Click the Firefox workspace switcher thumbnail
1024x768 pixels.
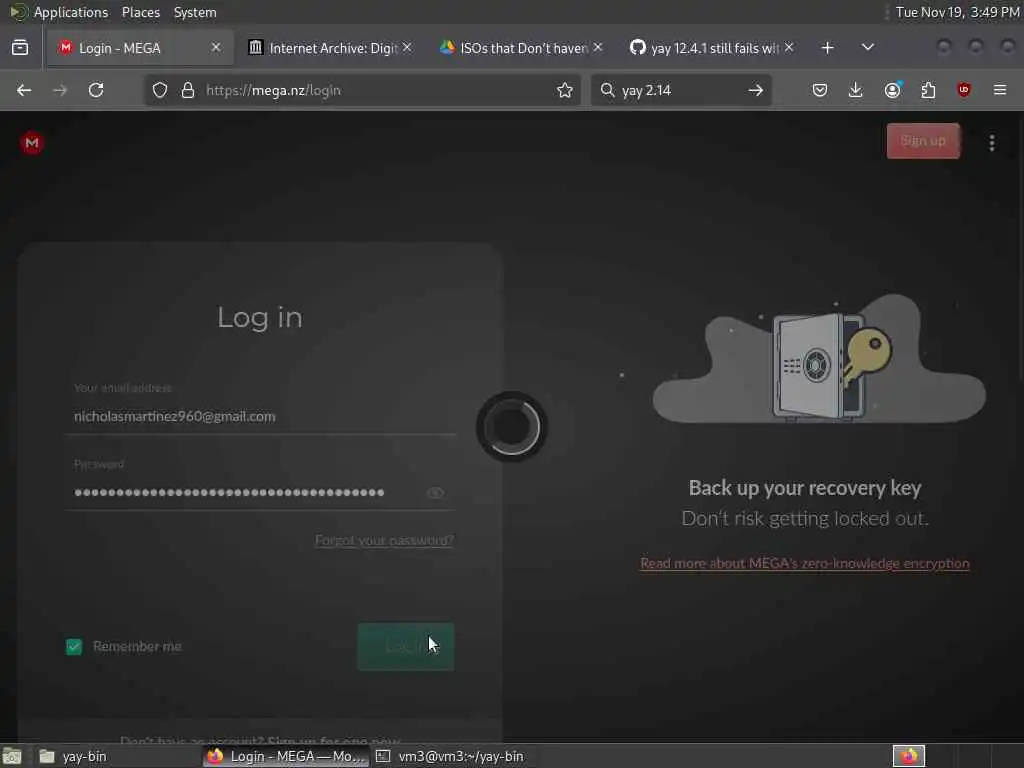click(x=909, y=756)
